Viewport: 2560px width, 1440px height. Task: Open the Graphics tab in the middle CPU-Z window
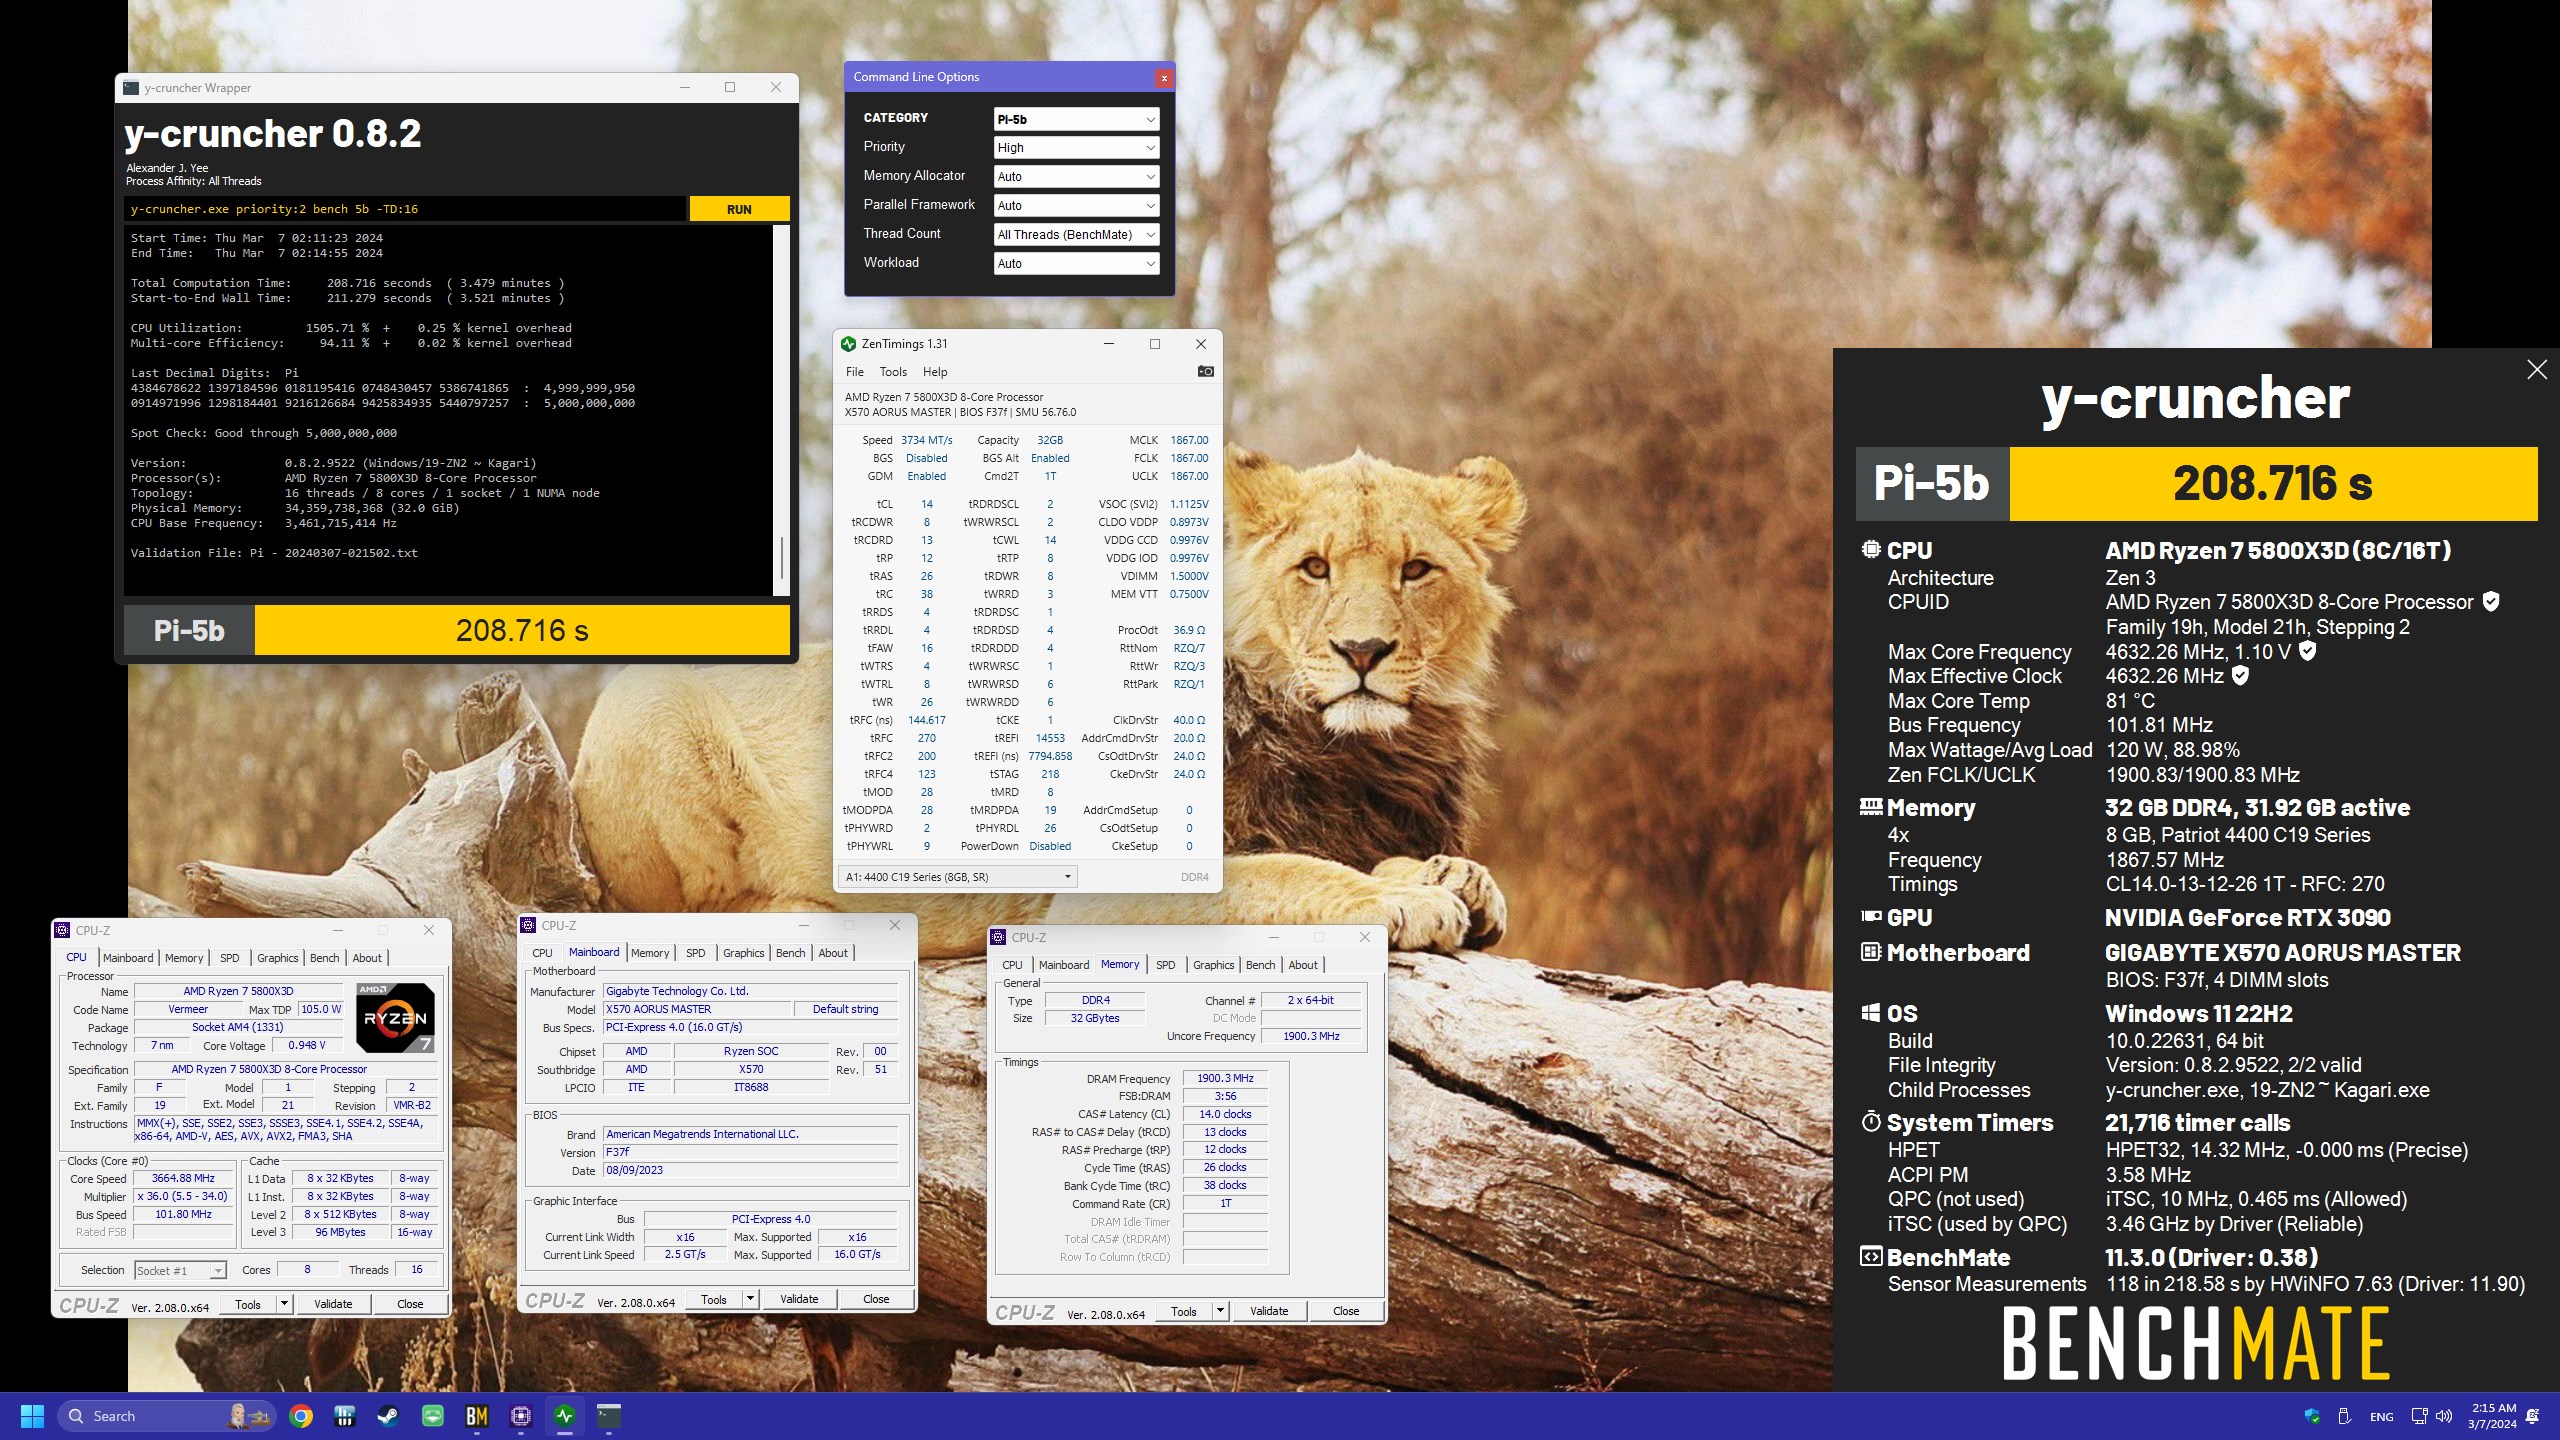tap(743, 953)
